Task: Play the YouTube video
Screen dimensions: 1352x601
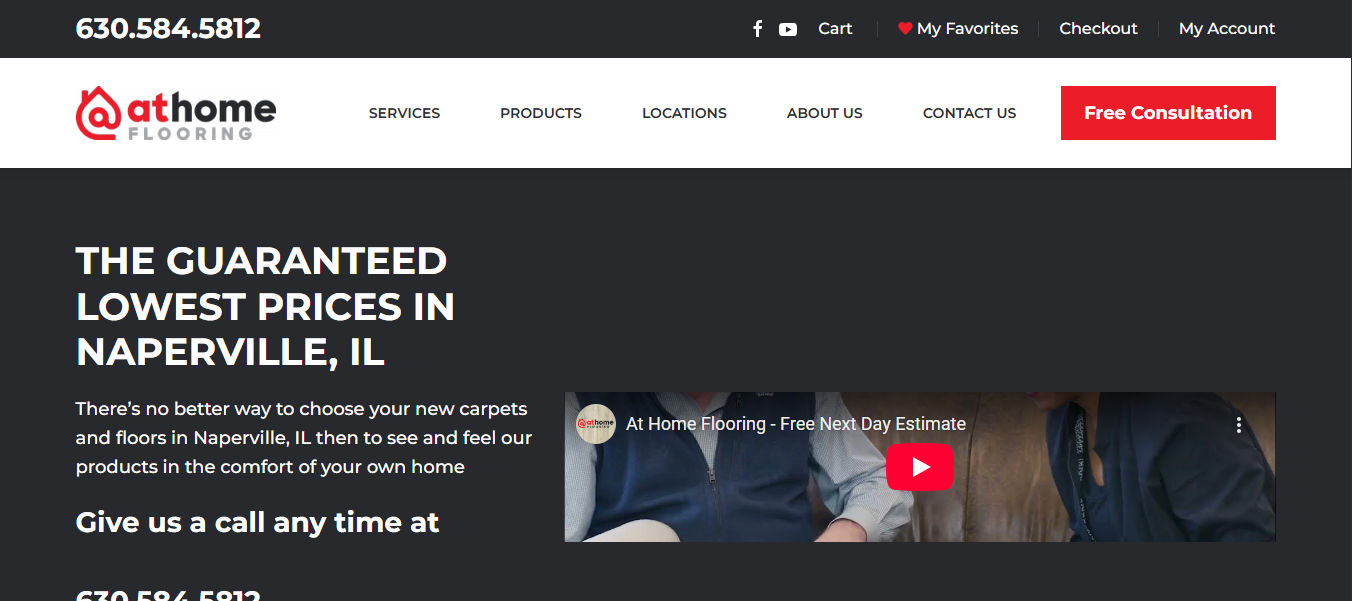Action: point(920,467)
